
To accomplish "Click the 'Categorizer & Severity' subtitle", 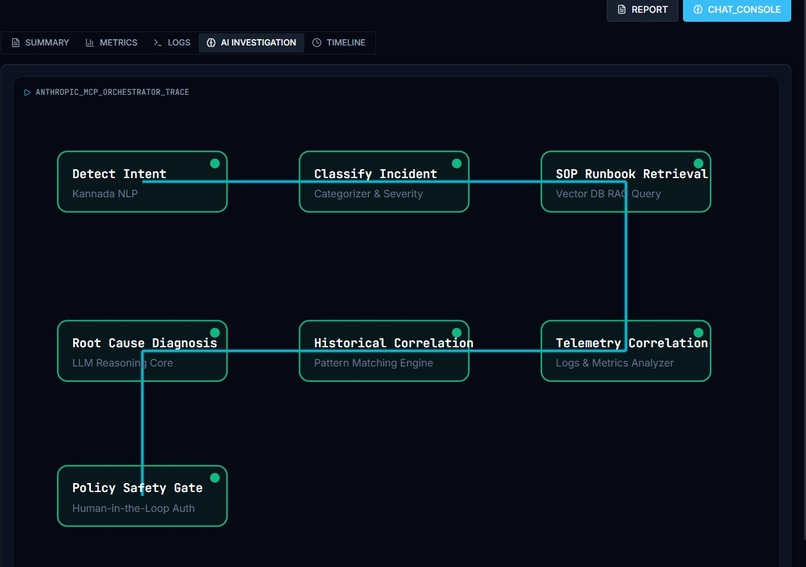I will click(x=369, y=194).
